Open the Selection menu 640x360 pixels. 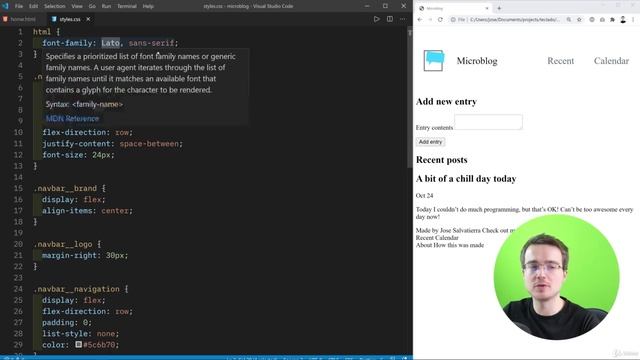[55, 6]
